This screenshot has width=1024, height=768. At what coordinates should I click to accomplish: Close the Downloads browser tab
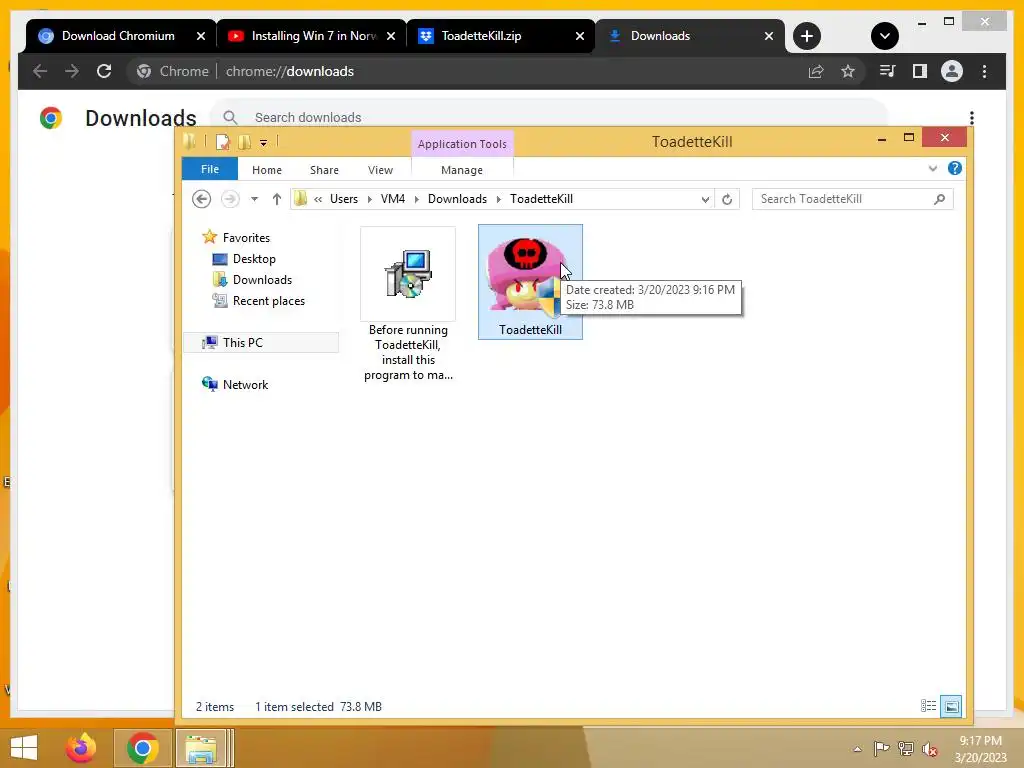[x=769, y=36]
